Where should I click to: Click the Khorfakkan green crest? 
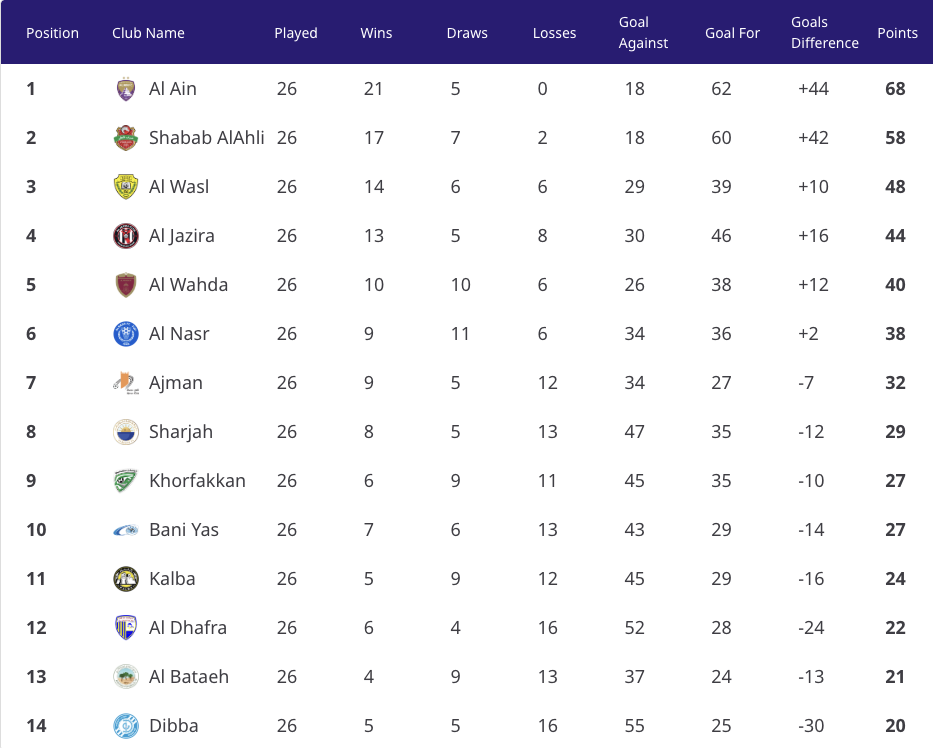tap(126, 481)
